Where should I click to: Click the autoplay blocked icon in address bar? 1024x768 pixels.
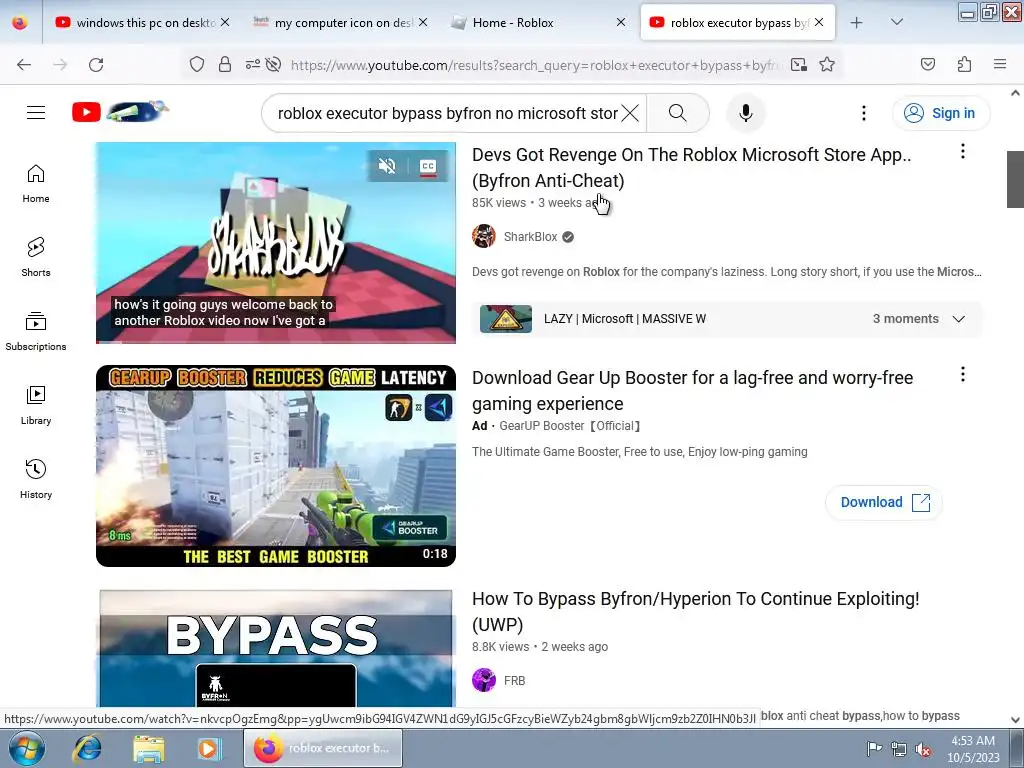274,64
